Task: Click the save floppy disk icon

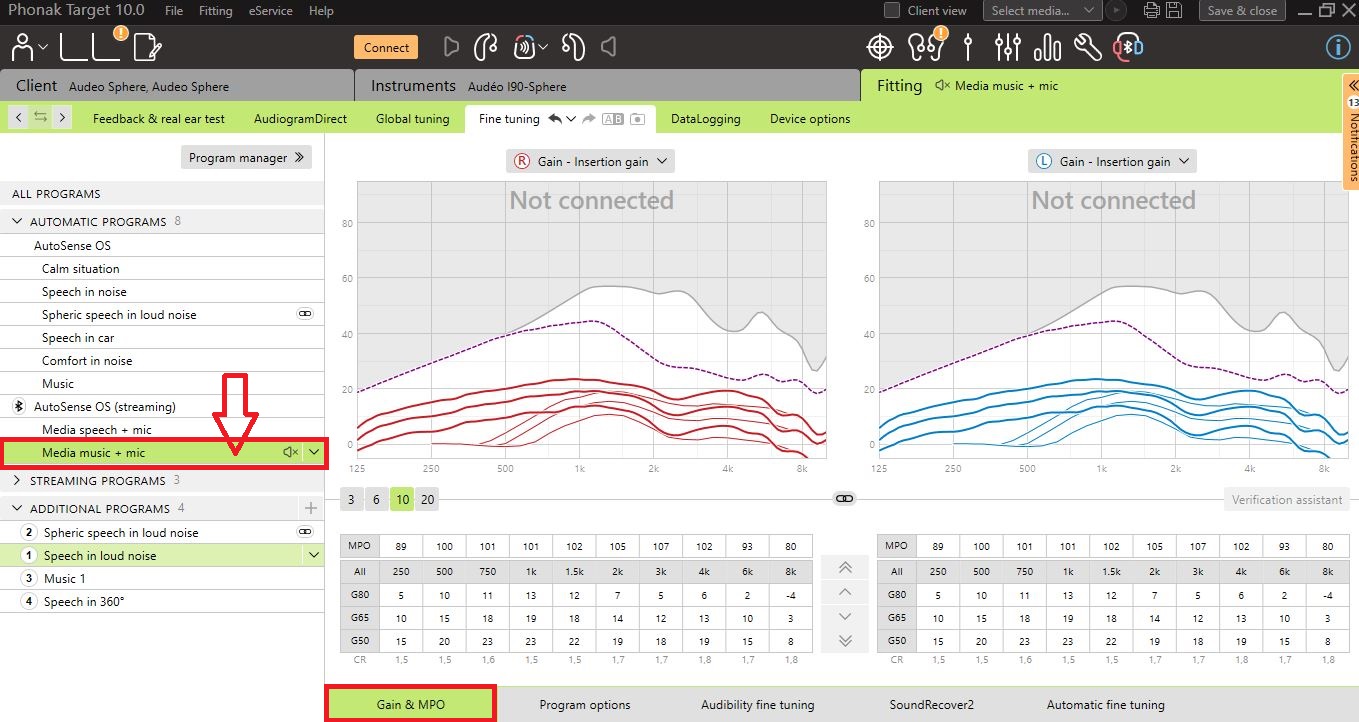Action: 1174,10
